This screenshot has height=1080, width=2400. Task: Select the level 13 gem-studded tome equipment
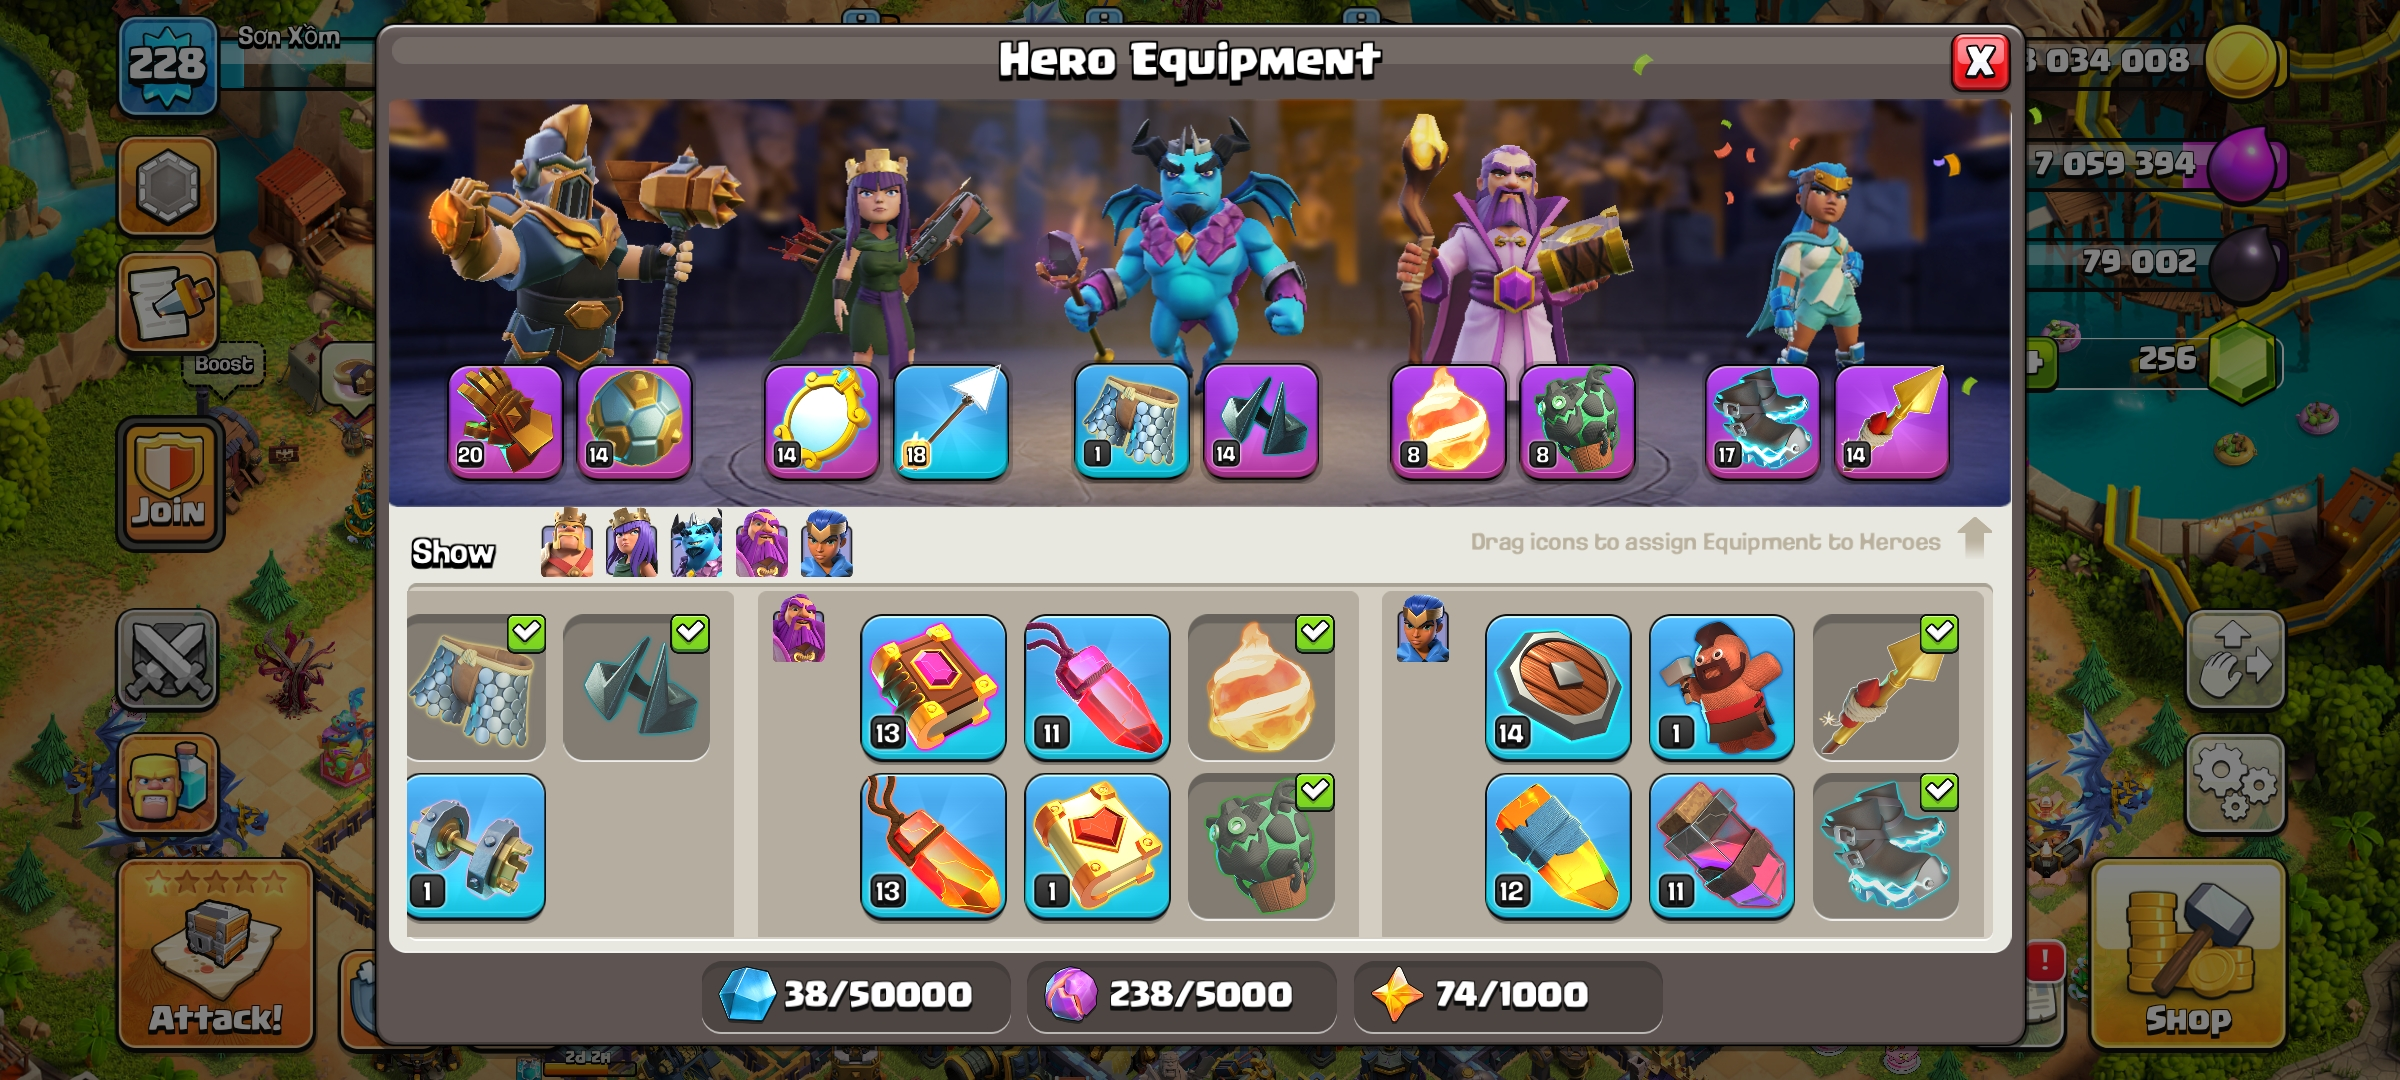tap(933, 687)
